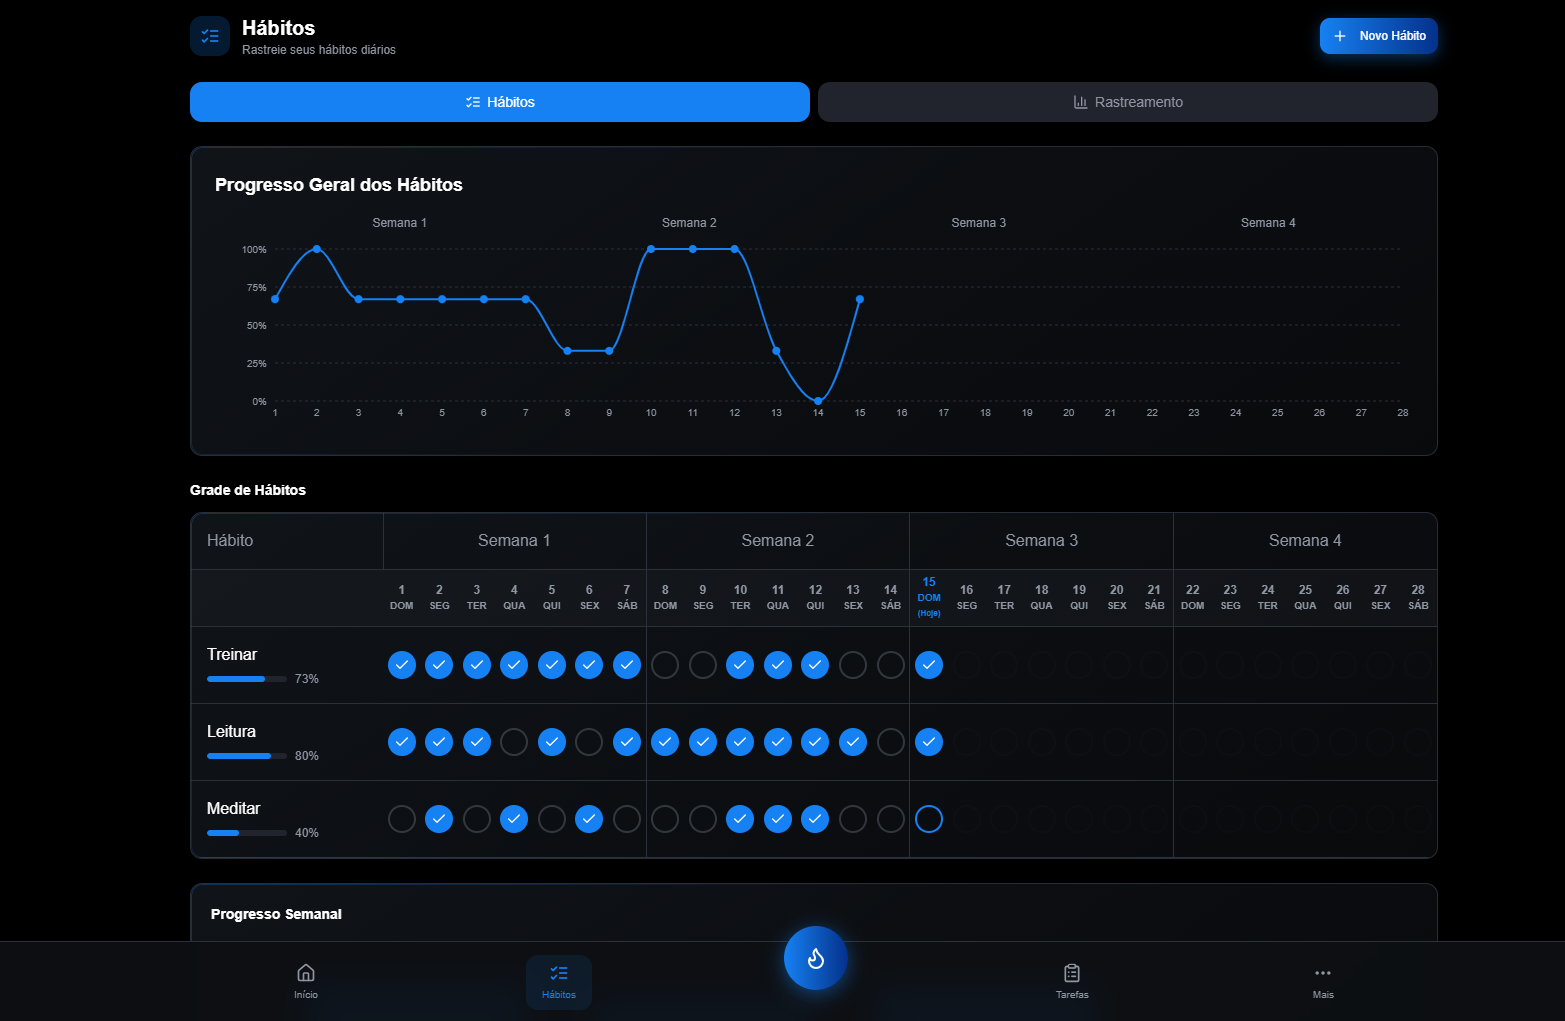Click the day 14 chart point at 0%

[818, 401]
